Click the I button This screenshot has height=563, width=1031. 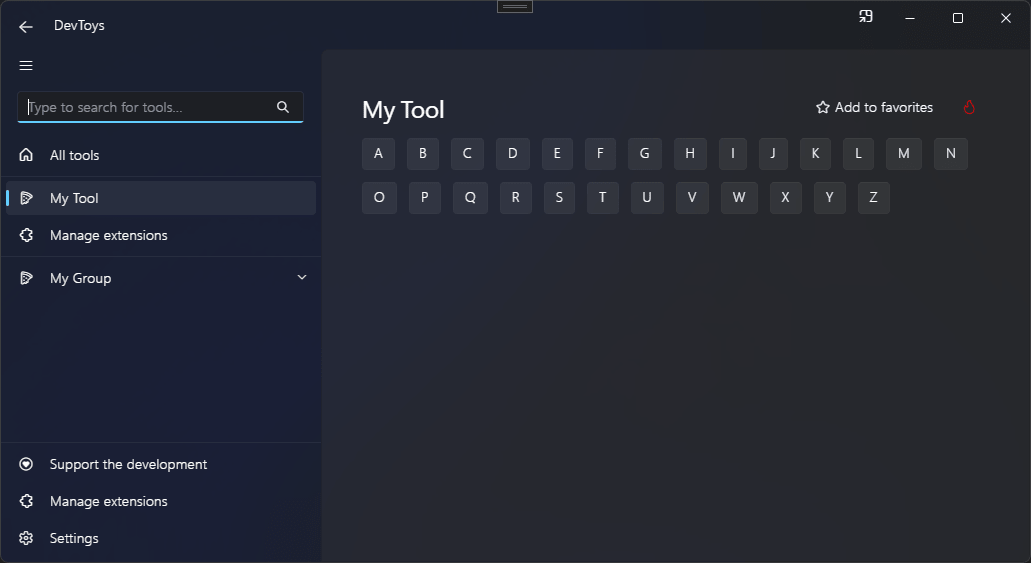coord(732,154)
